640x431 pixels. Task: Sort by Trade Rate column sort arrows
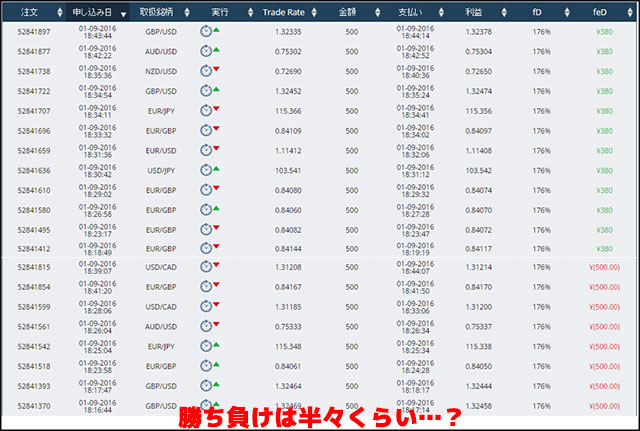[314, 13]
